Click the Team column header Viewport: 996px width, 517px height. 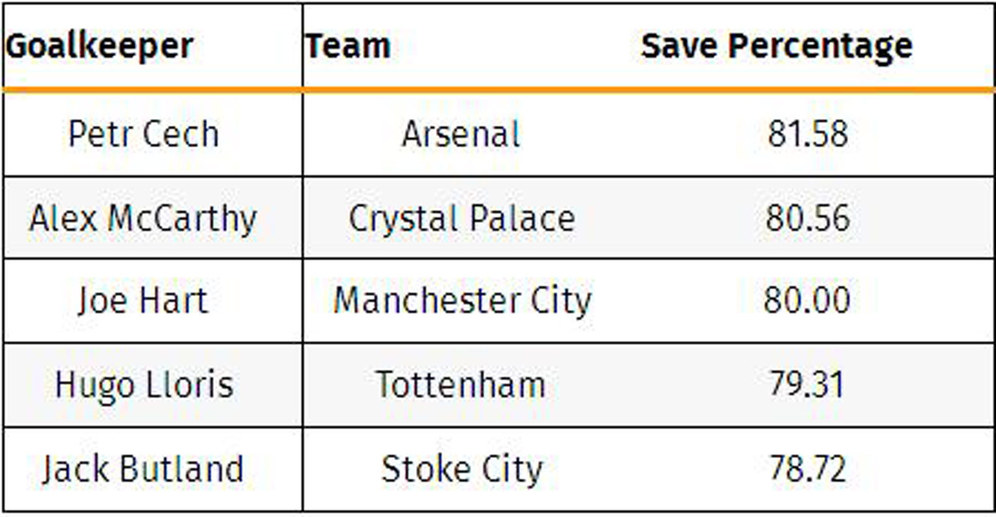[348, 46]
